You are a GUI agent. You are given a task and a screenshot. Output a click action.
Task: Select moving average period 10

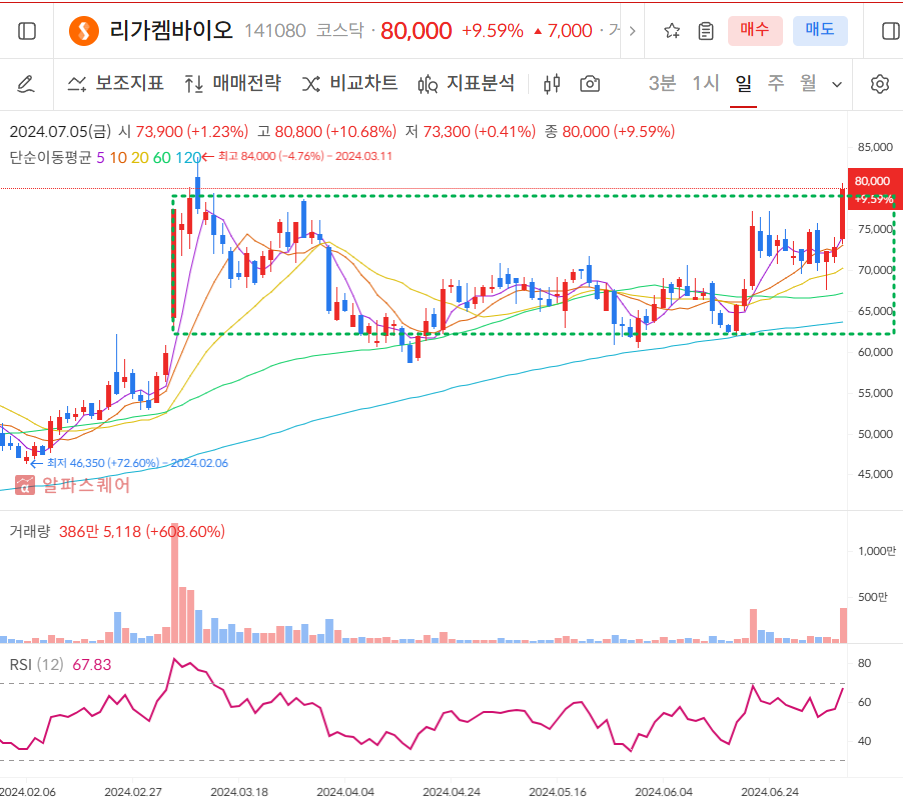(118, 157)
